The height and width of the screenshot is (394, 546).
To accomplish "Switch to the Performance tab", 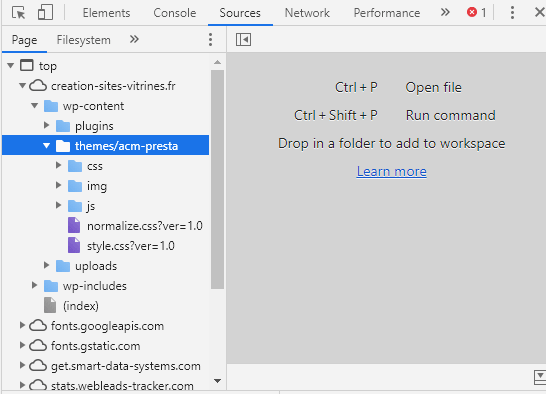I will click(x=387, y=13).
